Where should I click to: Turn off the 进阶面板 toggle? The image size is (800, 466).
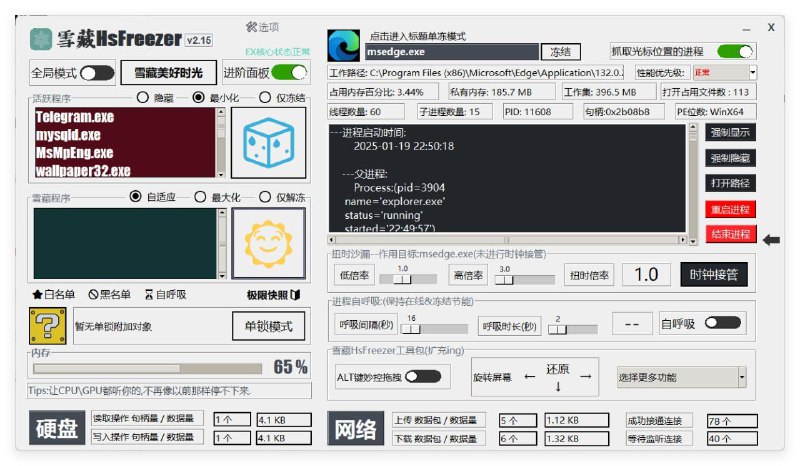pyautogui.click(x=289, y=72)
